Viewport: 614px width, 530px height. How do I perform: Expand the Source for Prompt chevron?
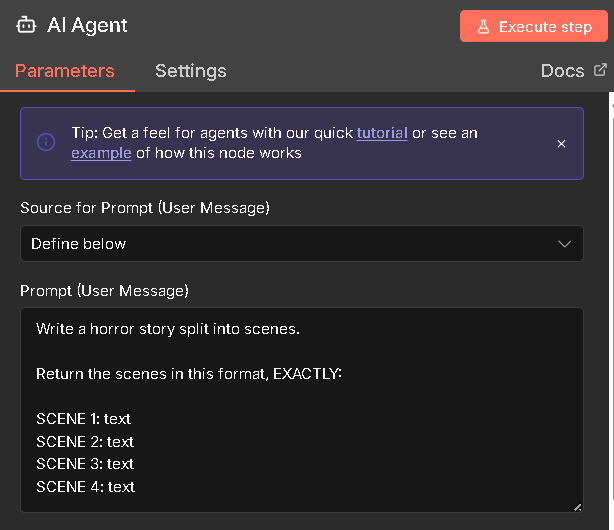tap(565, 243)
